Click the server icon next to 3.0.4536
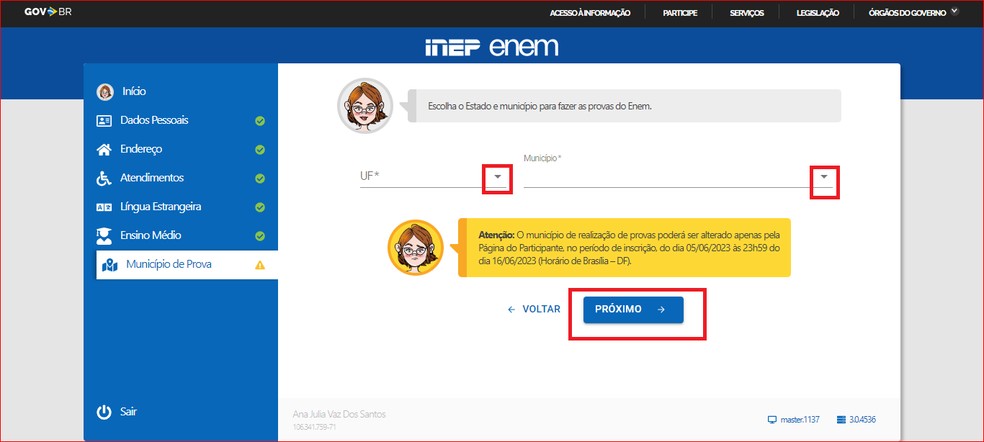This screenshot has height=442, width=984. [x=842, y=419]
